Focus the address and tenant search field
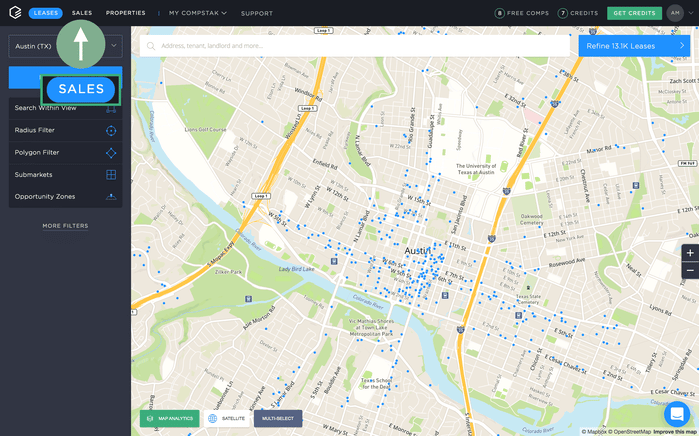Screen dimensions: 699x436 (355, 45)
